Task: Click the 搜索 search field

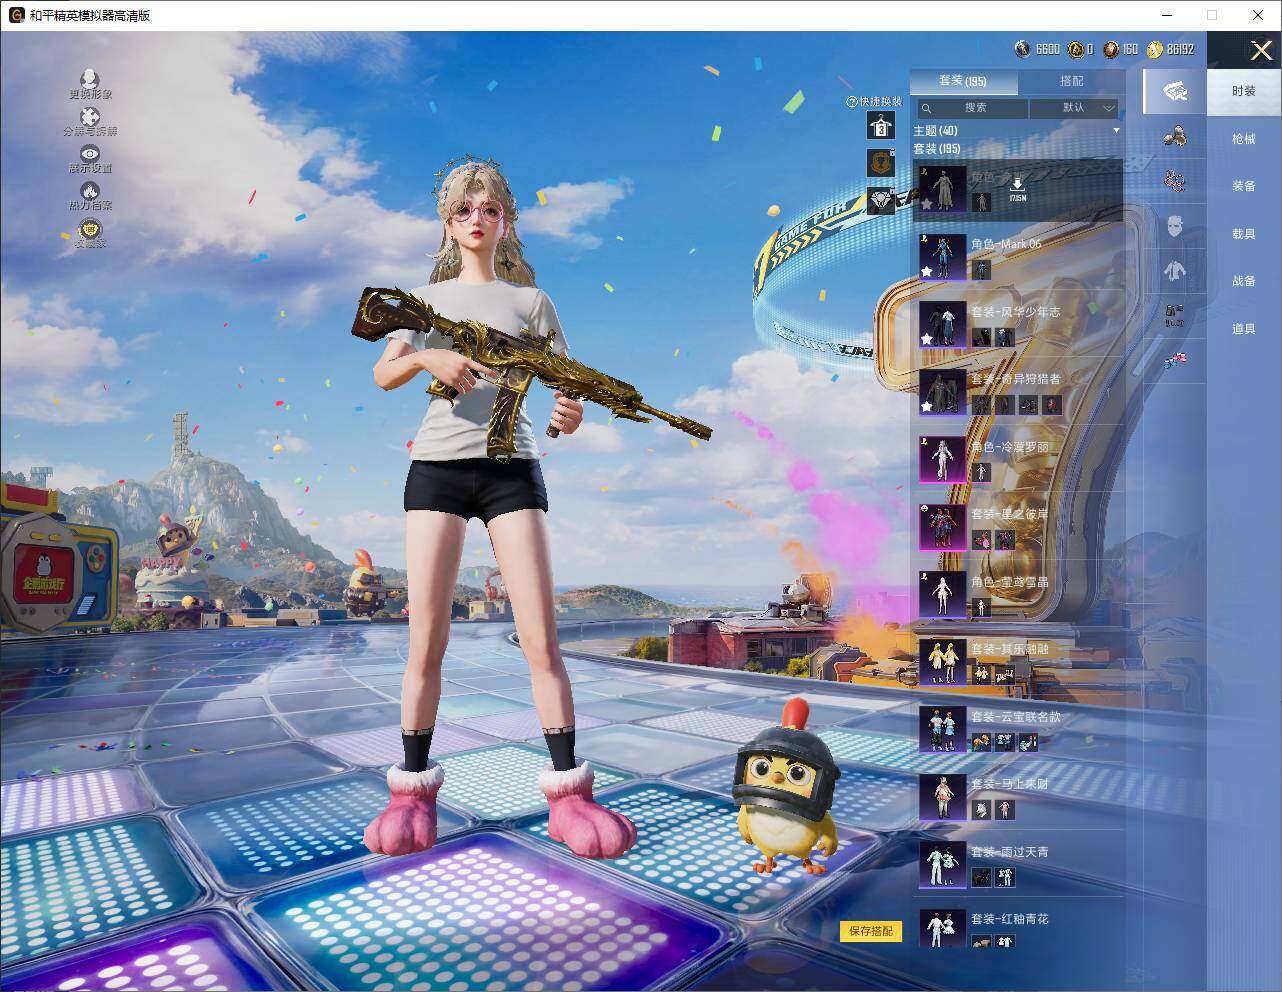Action: pyautogui.click(x=973, y=108)
